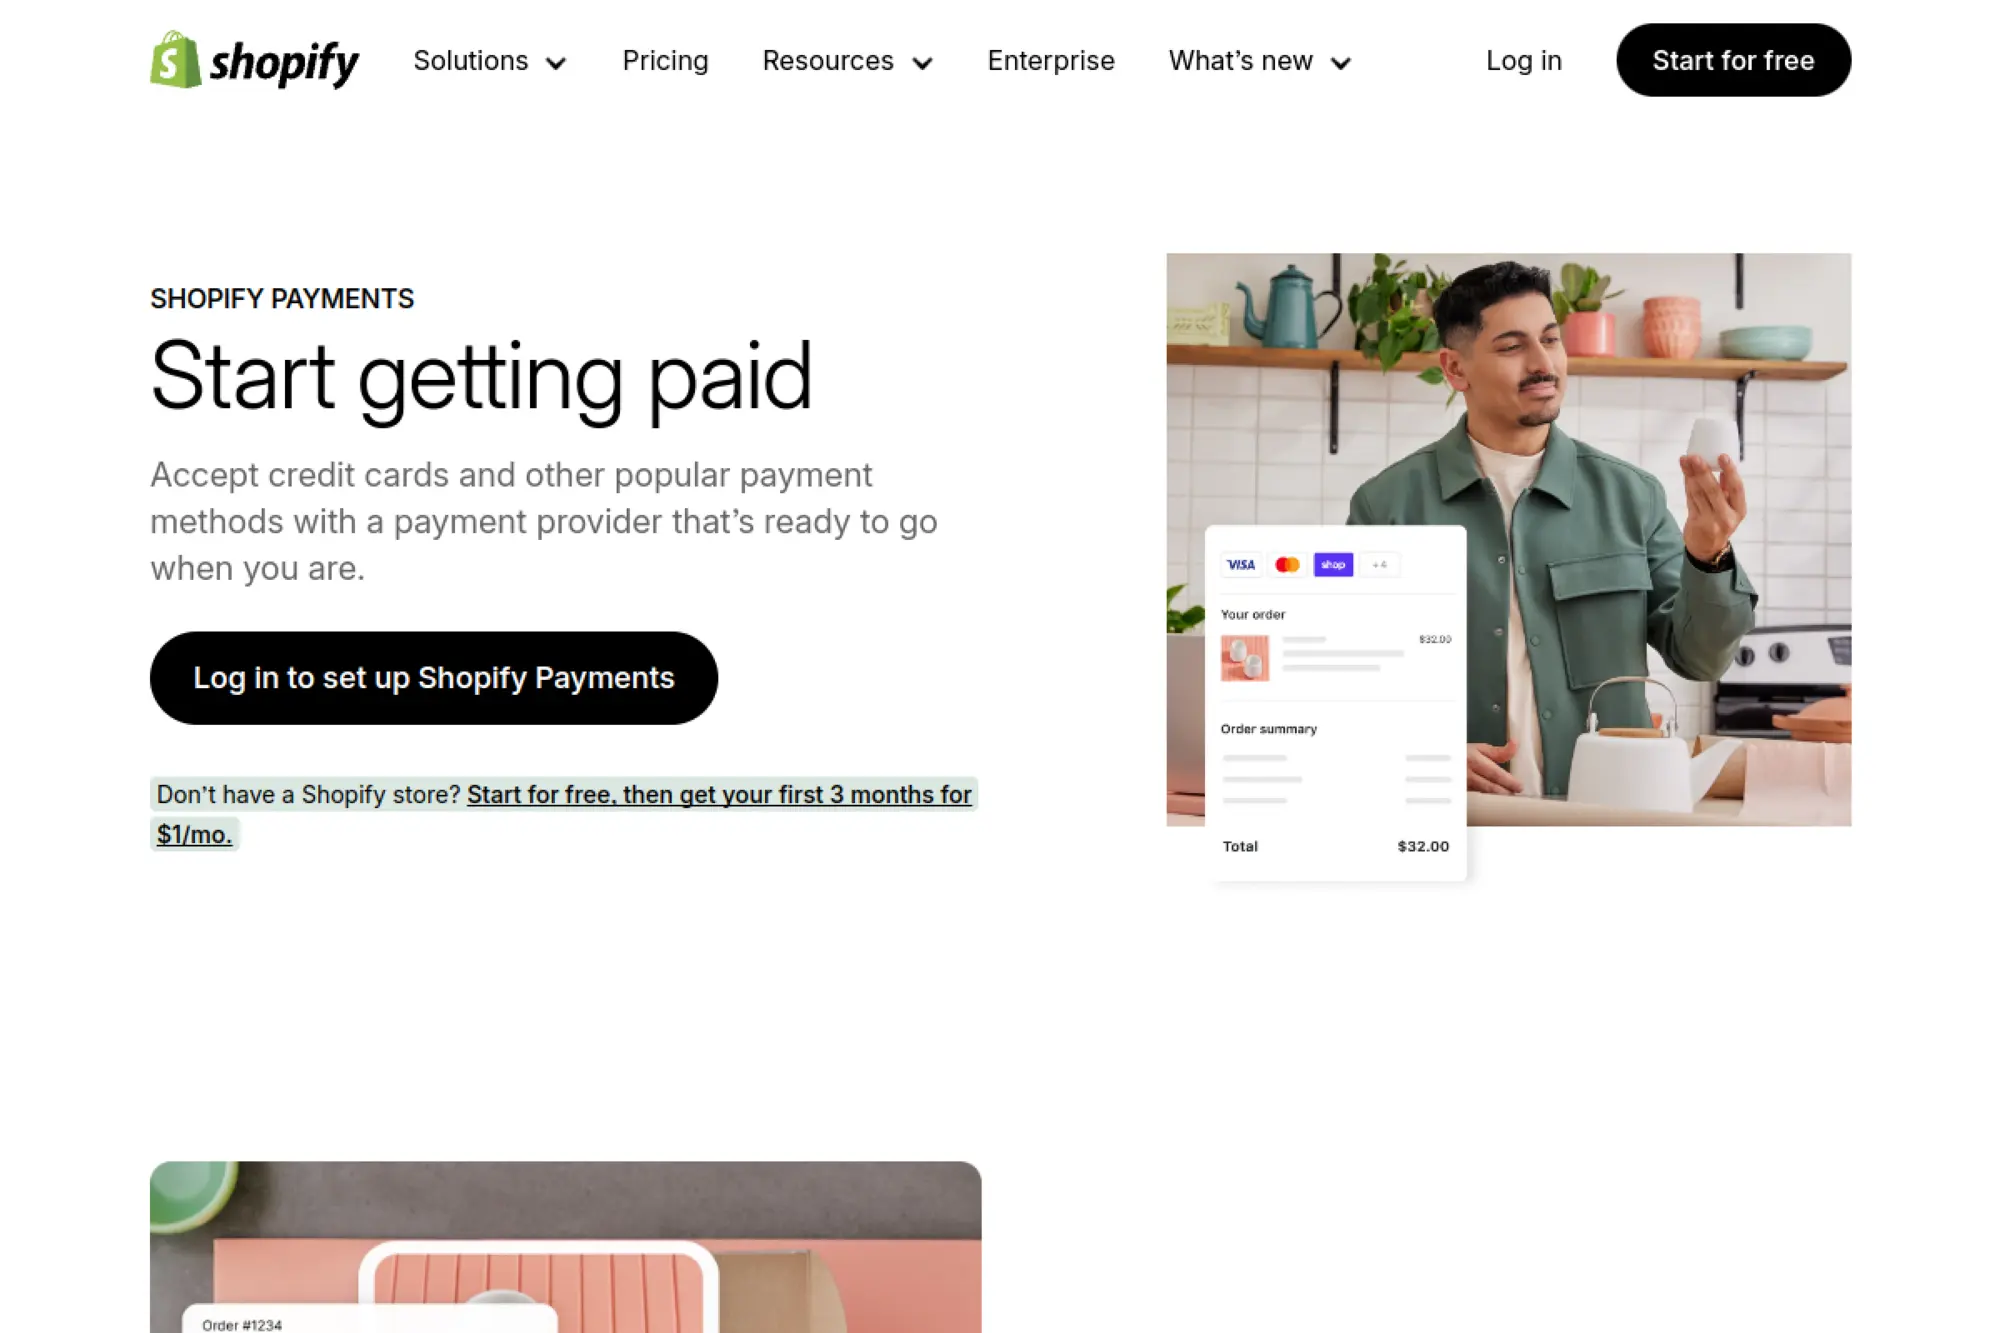2000x1333 pixels.
Task: Expand the Resources dropdown
Action: [x=846, y=61]
